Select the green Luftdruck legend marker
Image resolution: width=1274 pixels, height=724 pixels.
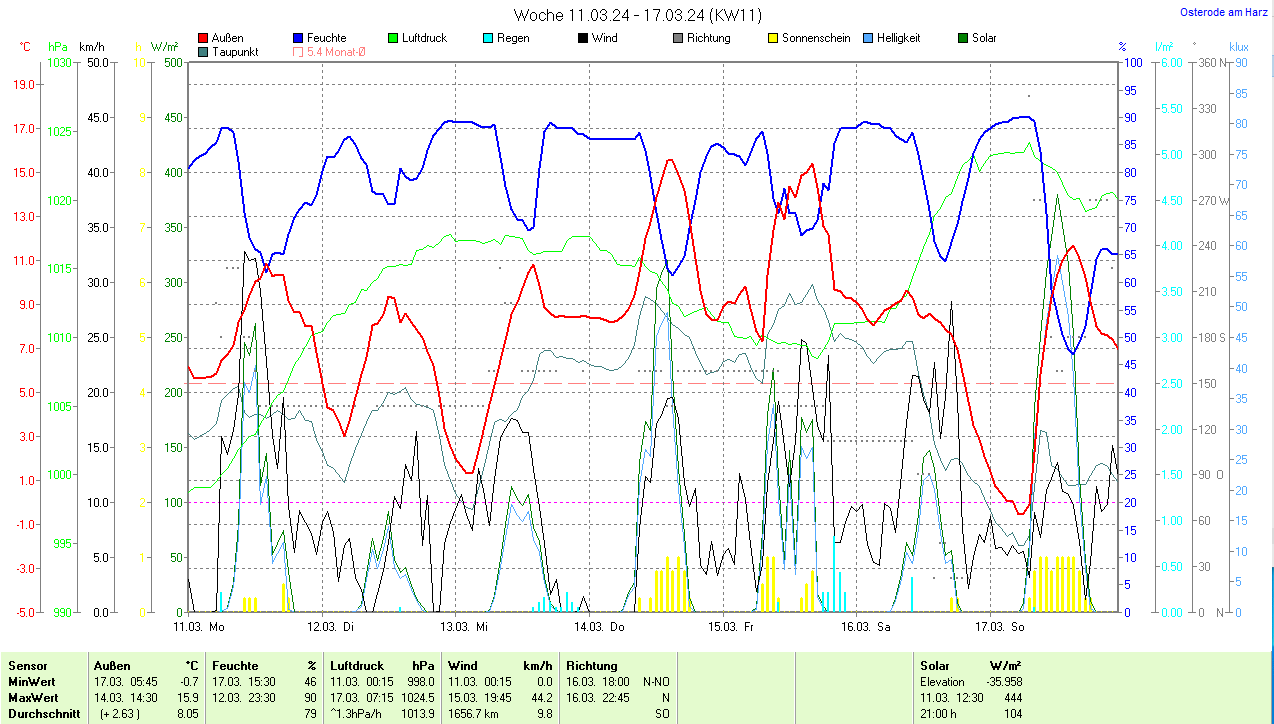pos(393,38)
